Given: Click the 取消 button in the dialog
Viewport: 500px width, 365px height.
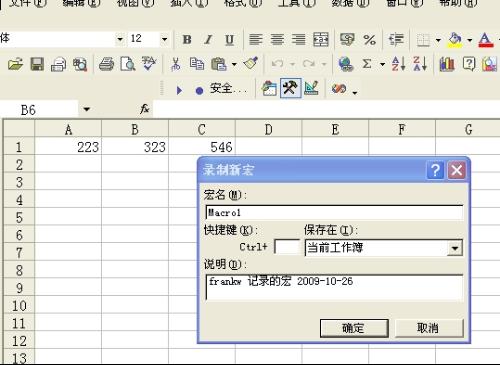Looking at the screenshot, I should click(429, 328).
